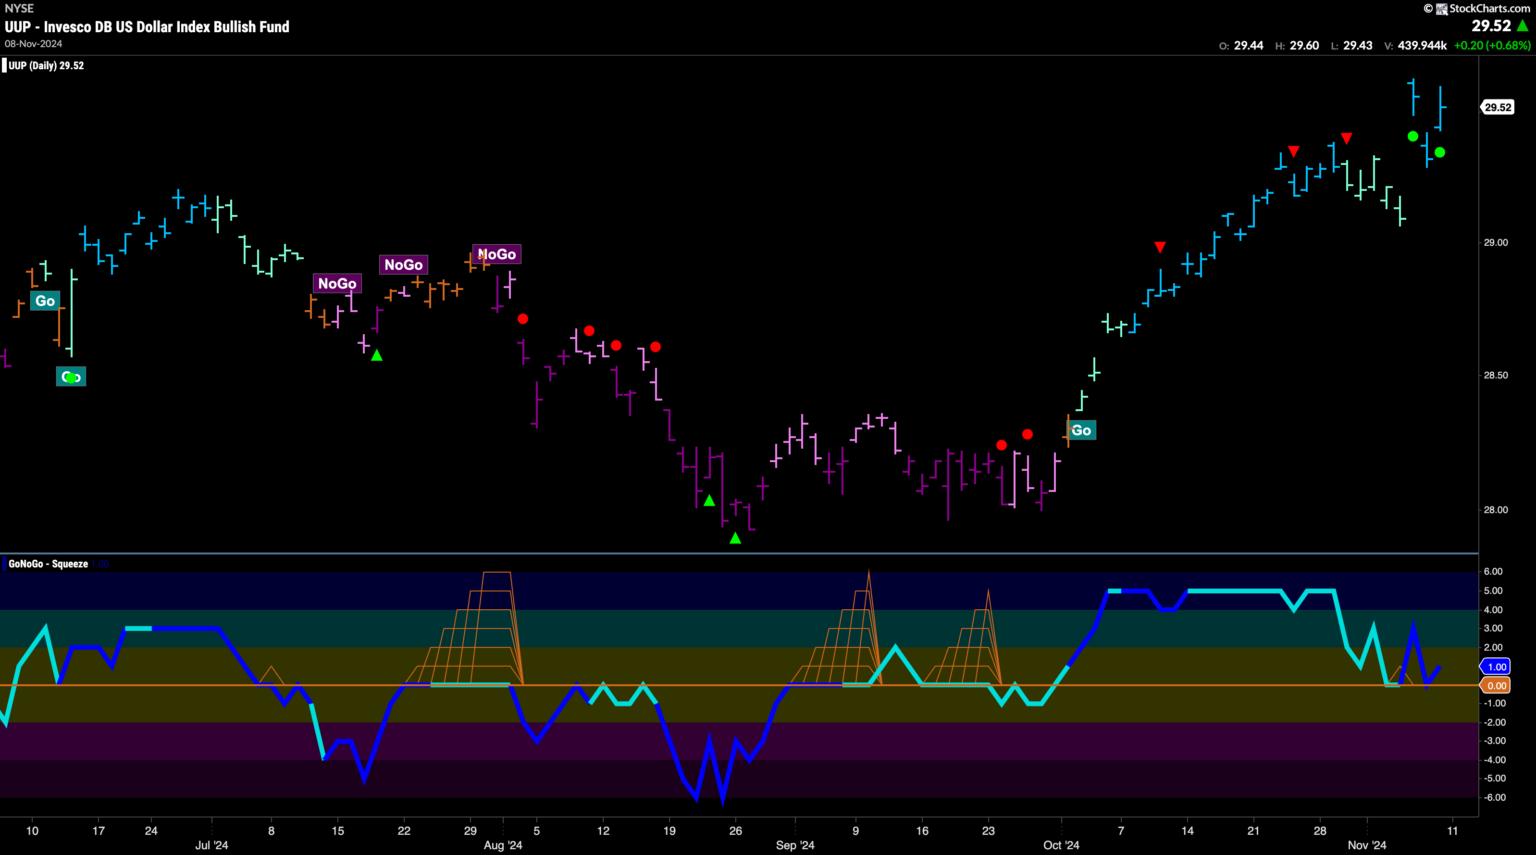Click the Nov '24 label on the date axis

point(1367,845)
